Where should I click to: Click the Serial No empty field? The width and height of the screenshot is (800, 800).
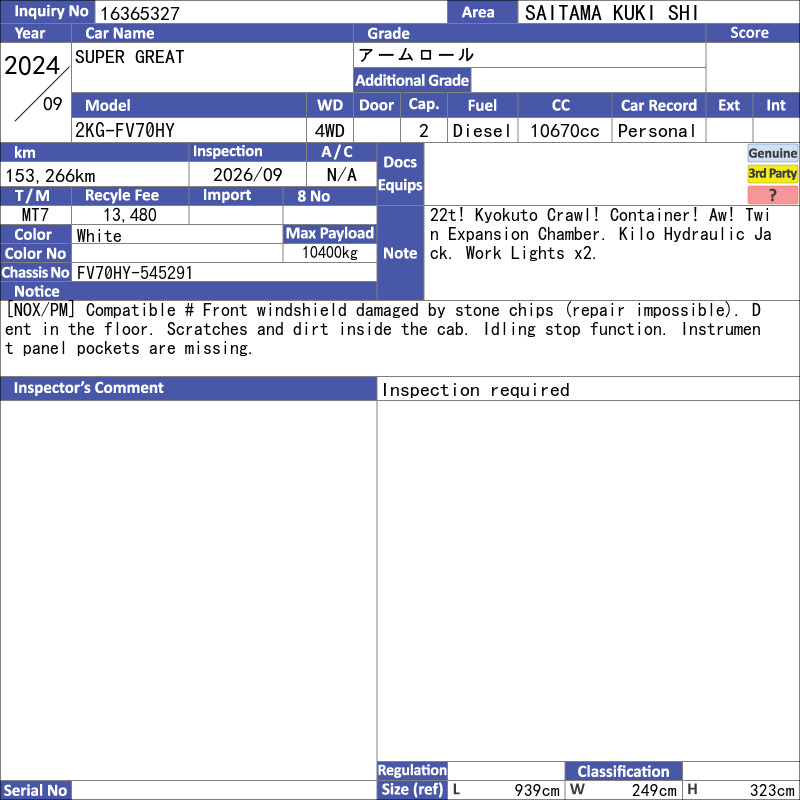224,790
